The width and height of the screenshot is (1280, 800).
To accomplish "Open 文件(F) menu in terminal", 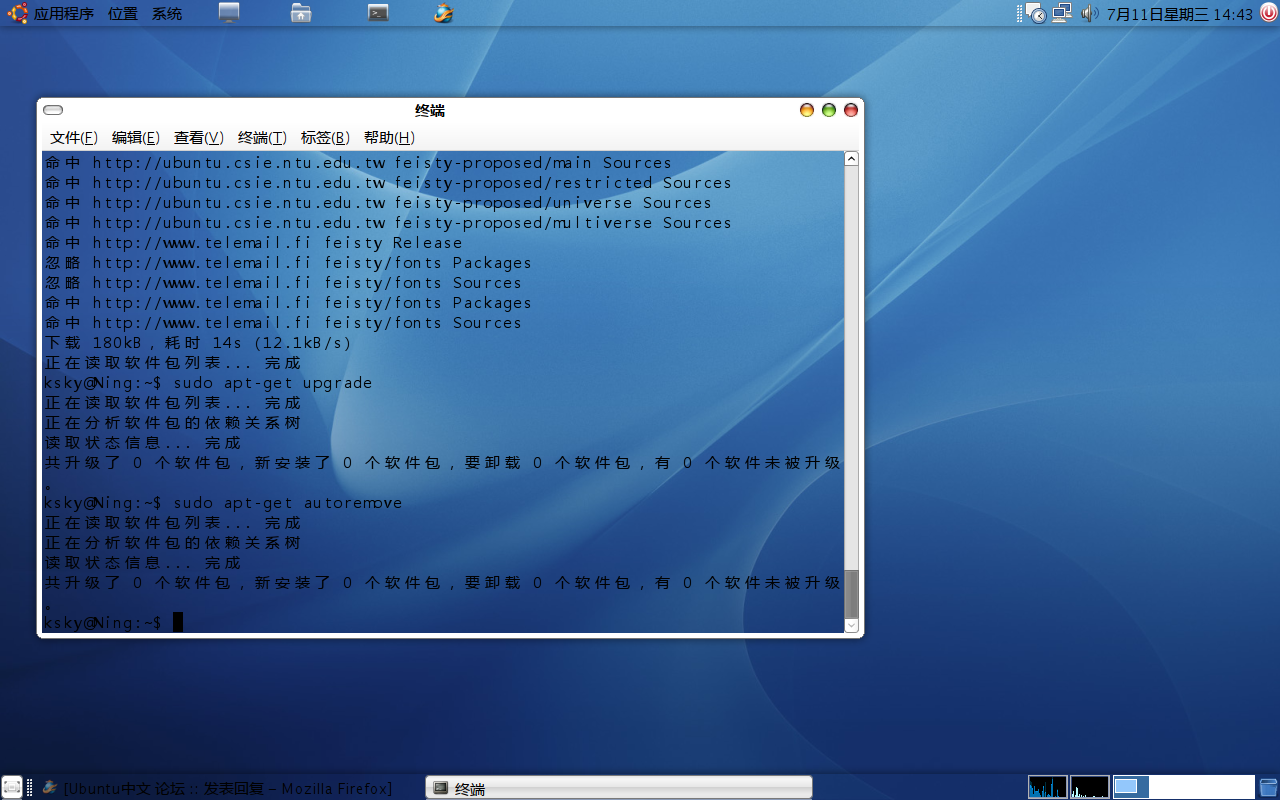I will coord(74,138).
